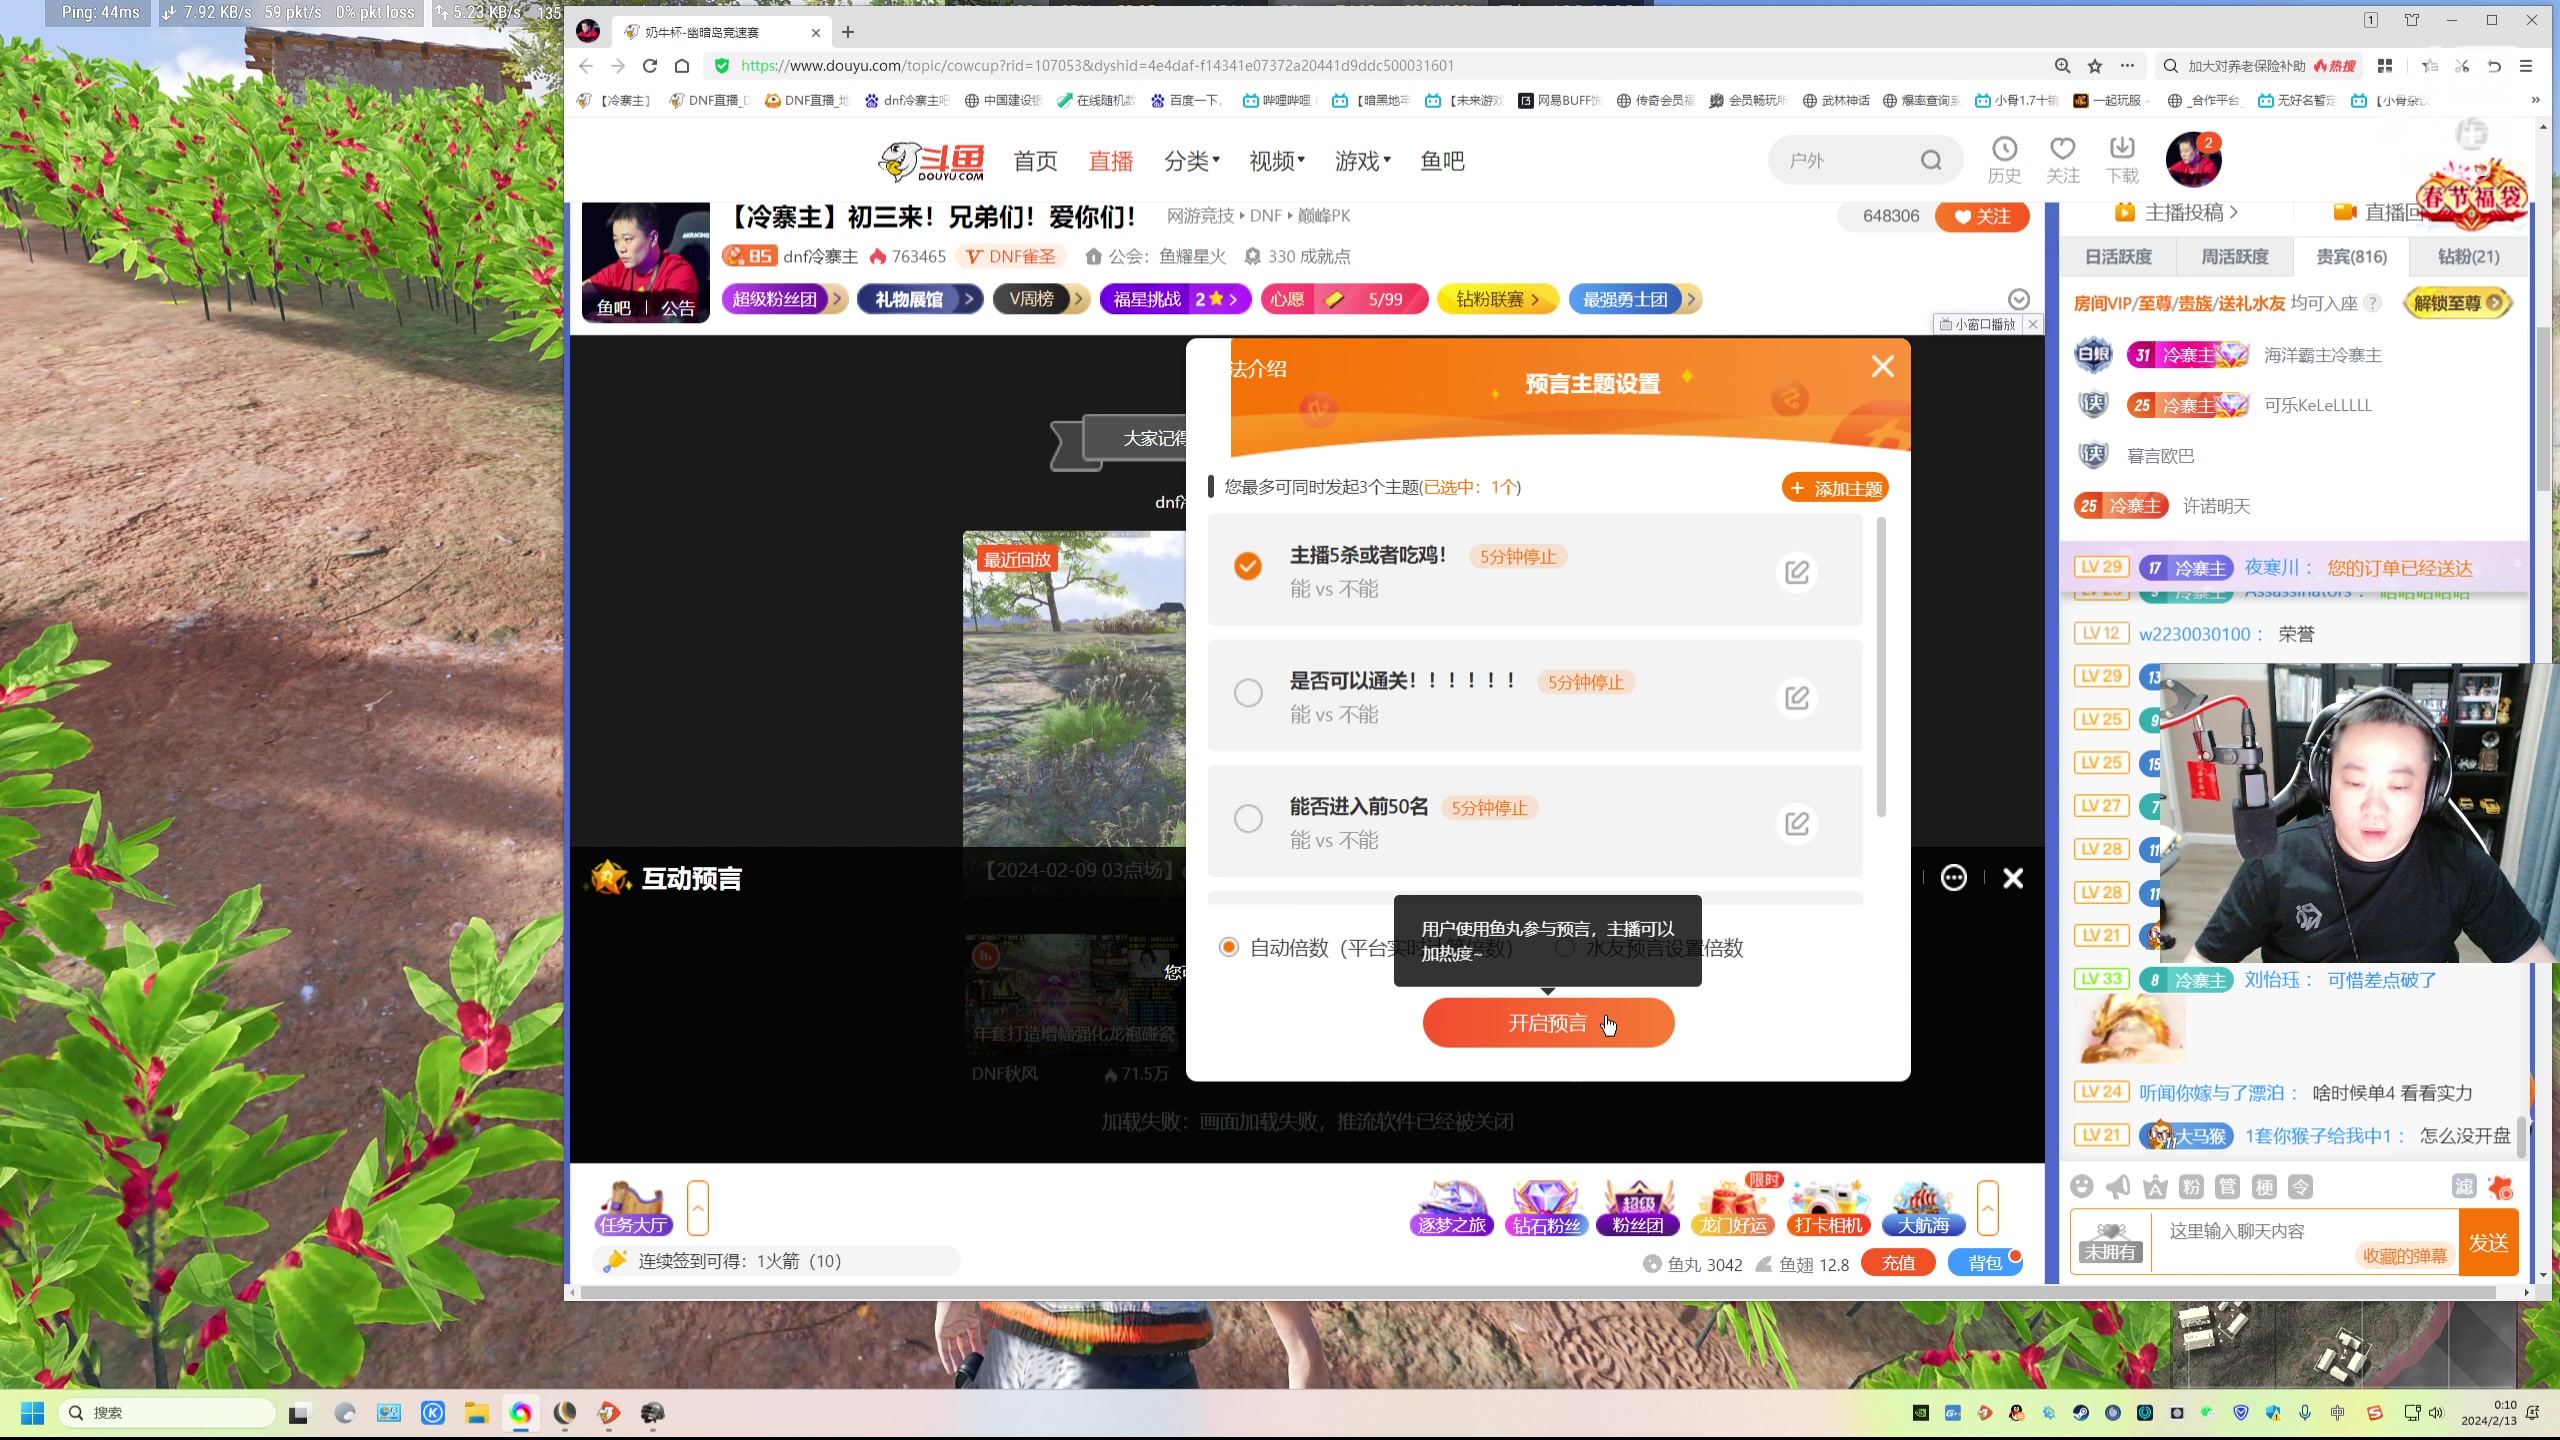2560x1440 pixels.
Task: Click the 滤 filter icon in chat
Action: pos(2463,1187)
